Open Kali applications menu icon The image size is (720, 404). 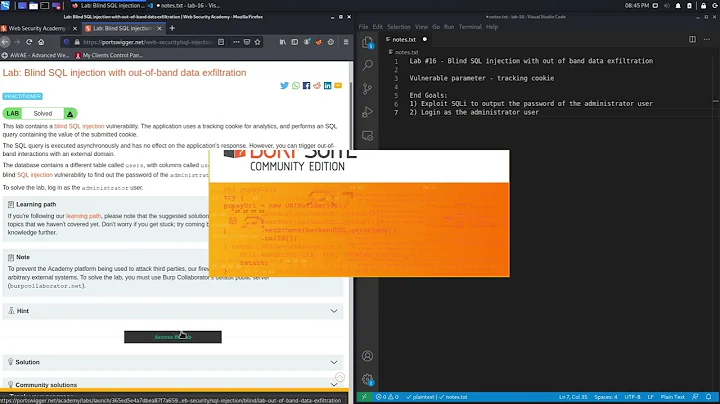coord(5,6)
